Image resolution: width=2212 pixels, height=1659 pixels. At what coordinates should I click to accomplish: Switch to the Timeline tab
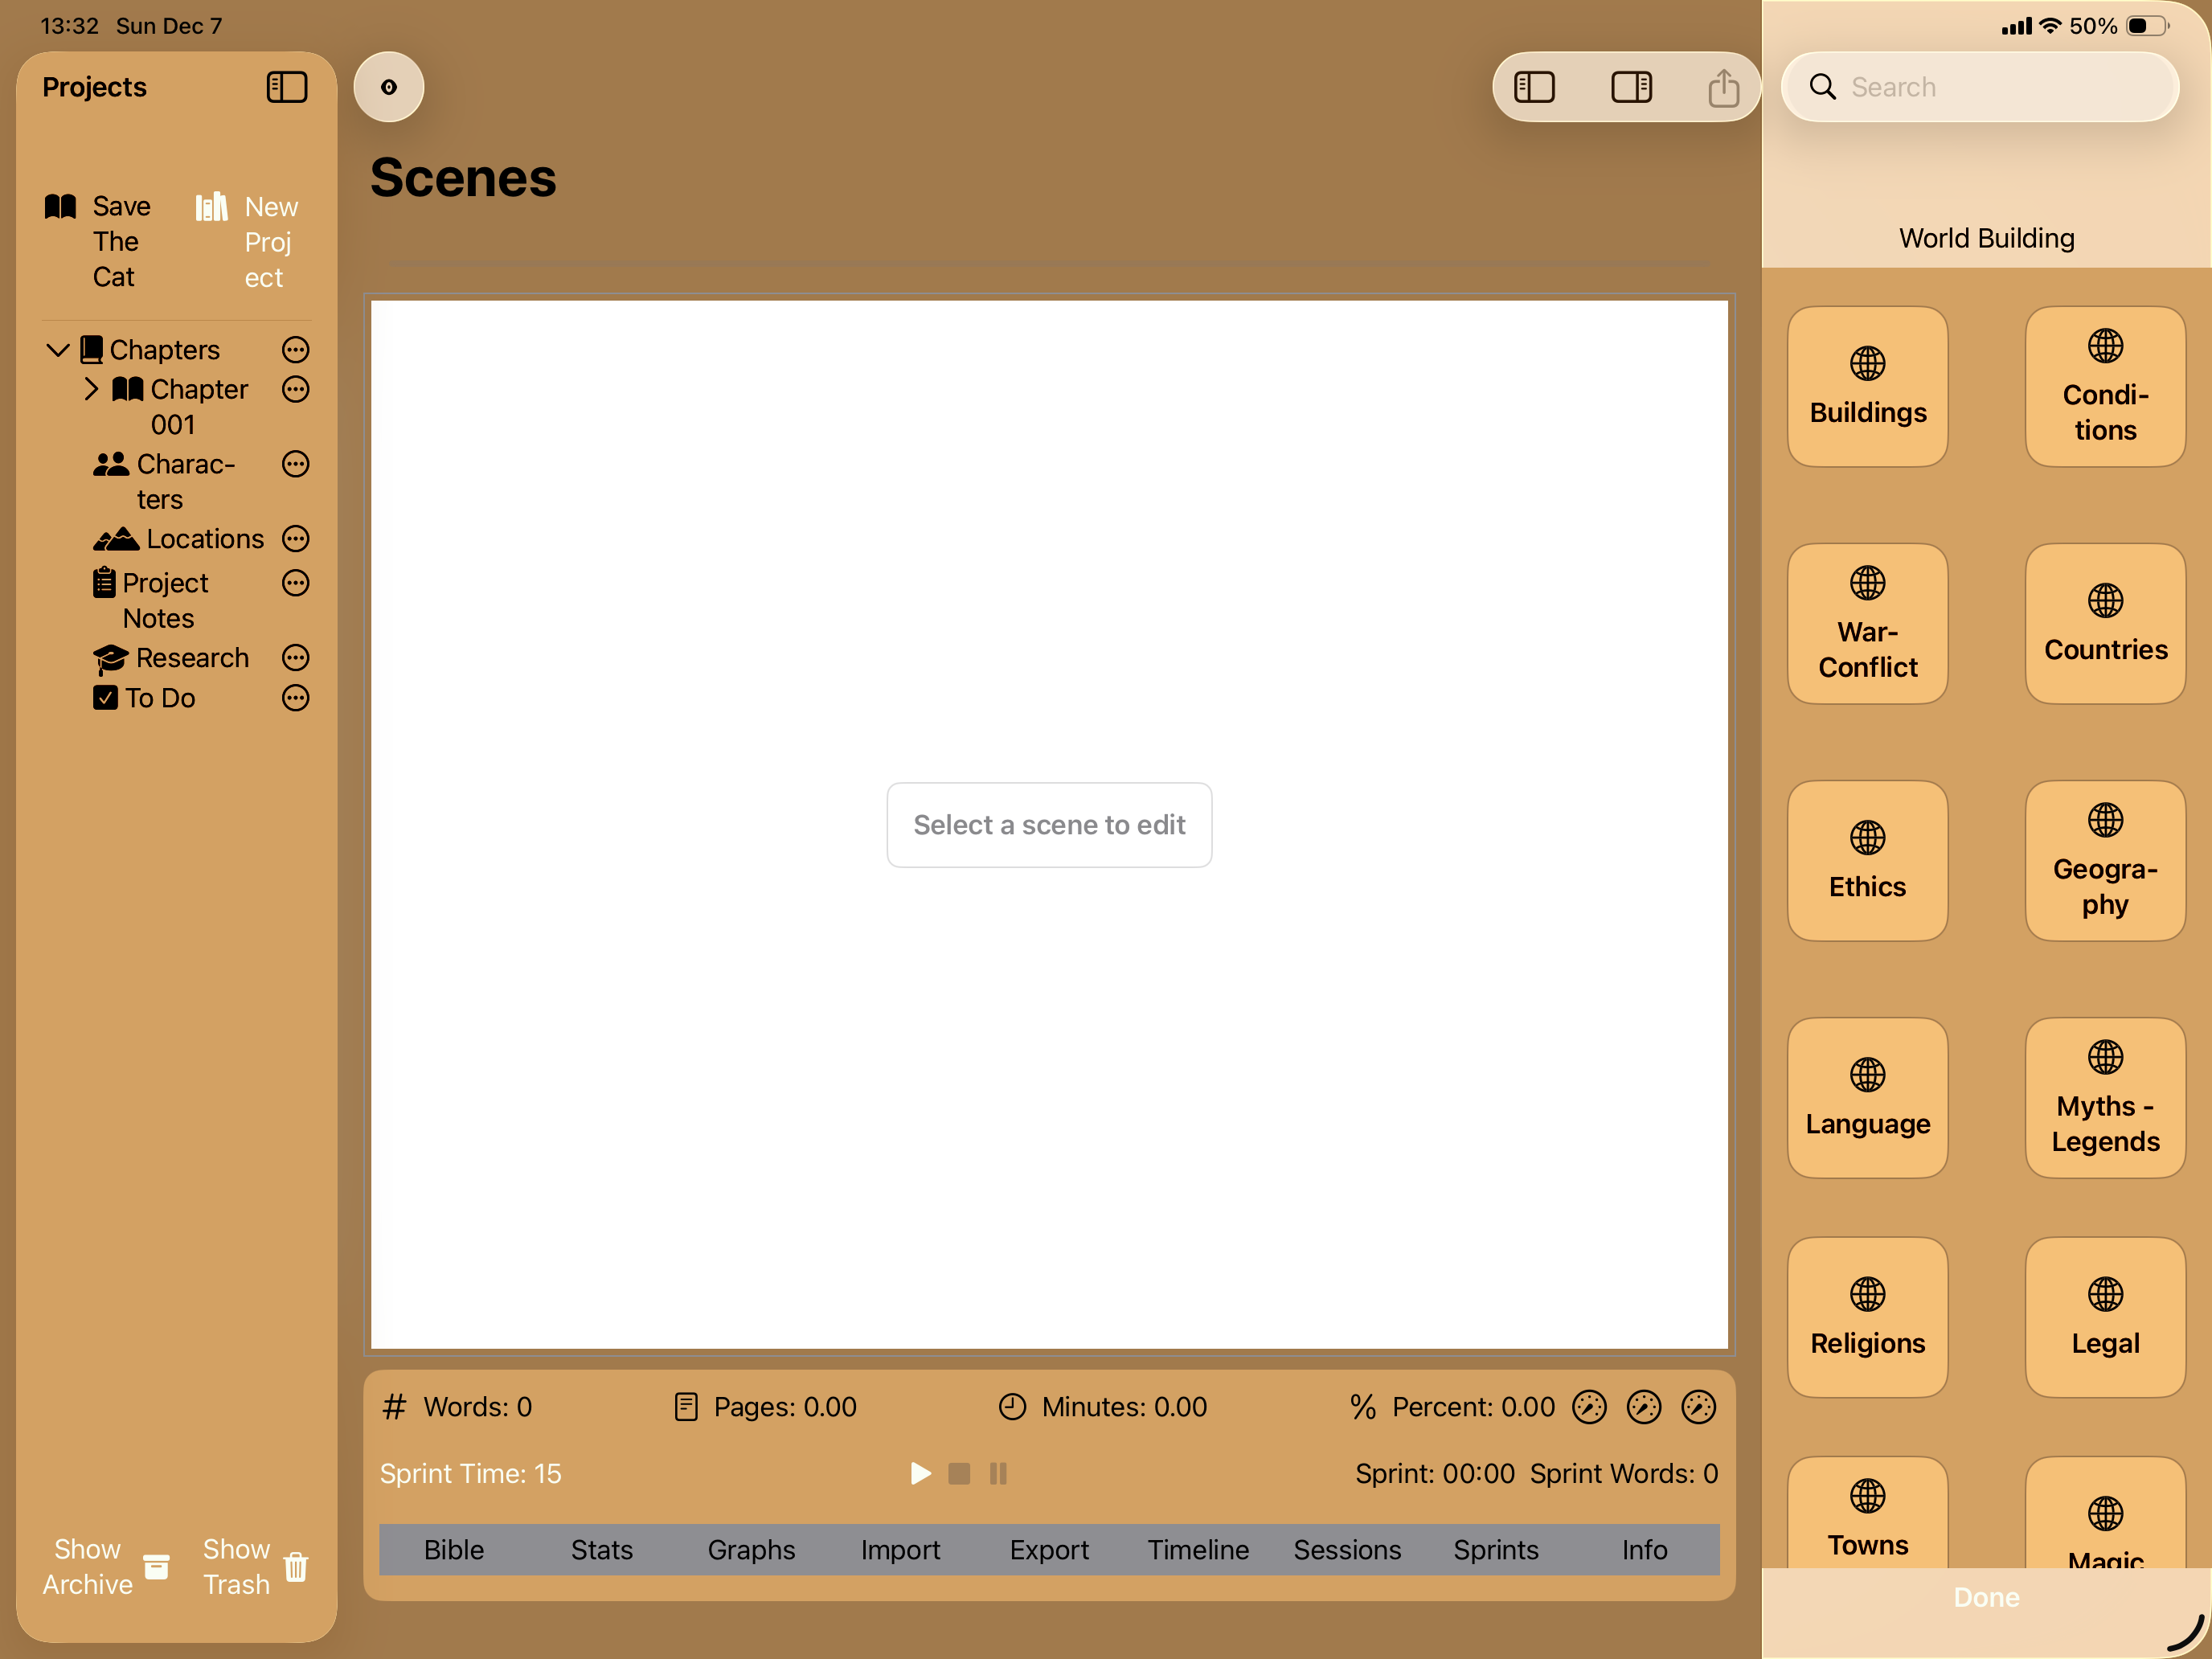pos(1197,1550)
